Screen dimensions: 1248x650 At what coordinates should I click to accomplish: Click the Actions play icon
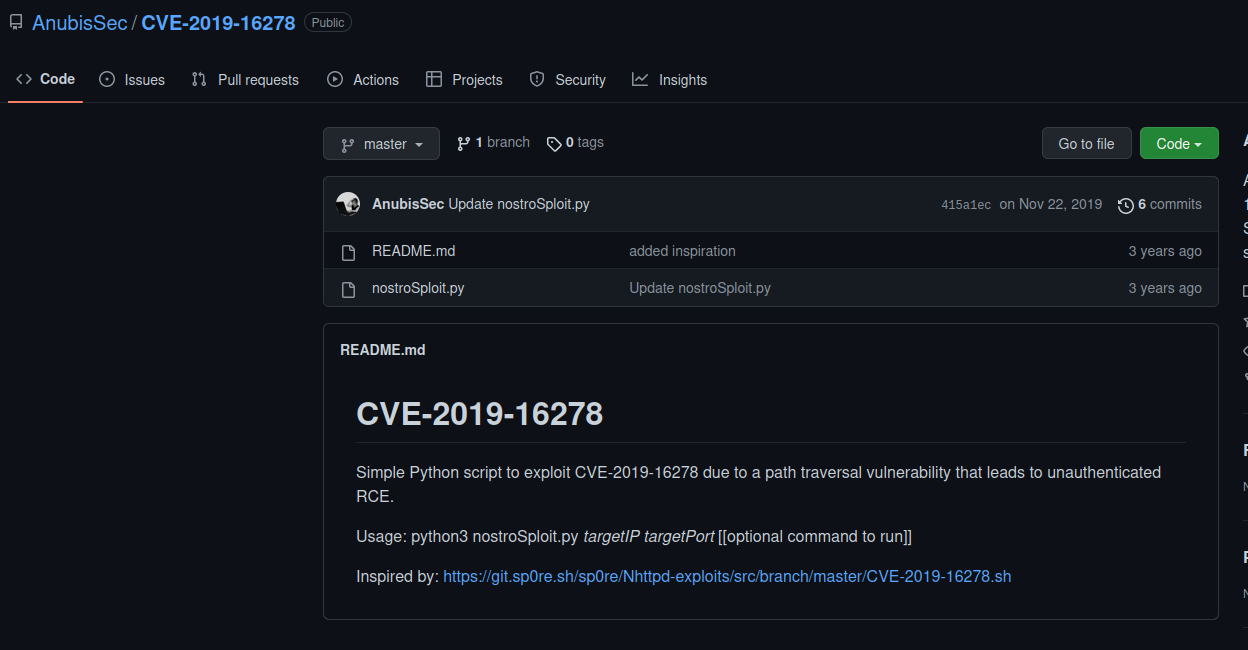[x=335, y=79]
